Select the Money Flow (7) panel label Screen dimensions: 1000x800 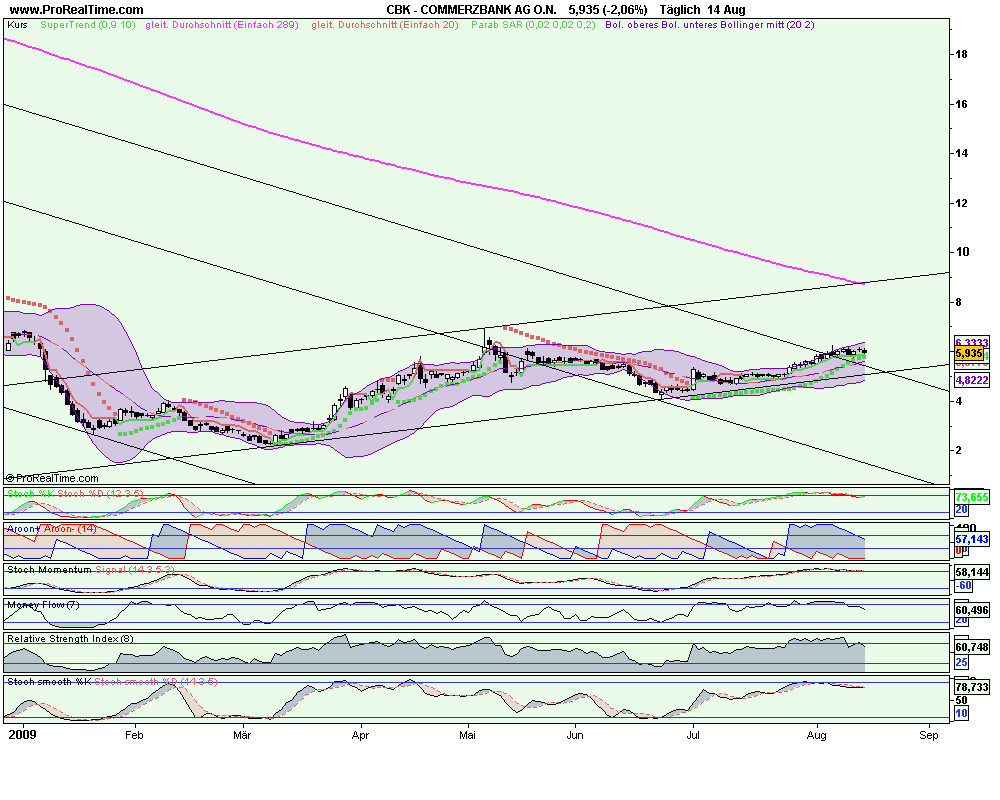[x=43, y=605]
